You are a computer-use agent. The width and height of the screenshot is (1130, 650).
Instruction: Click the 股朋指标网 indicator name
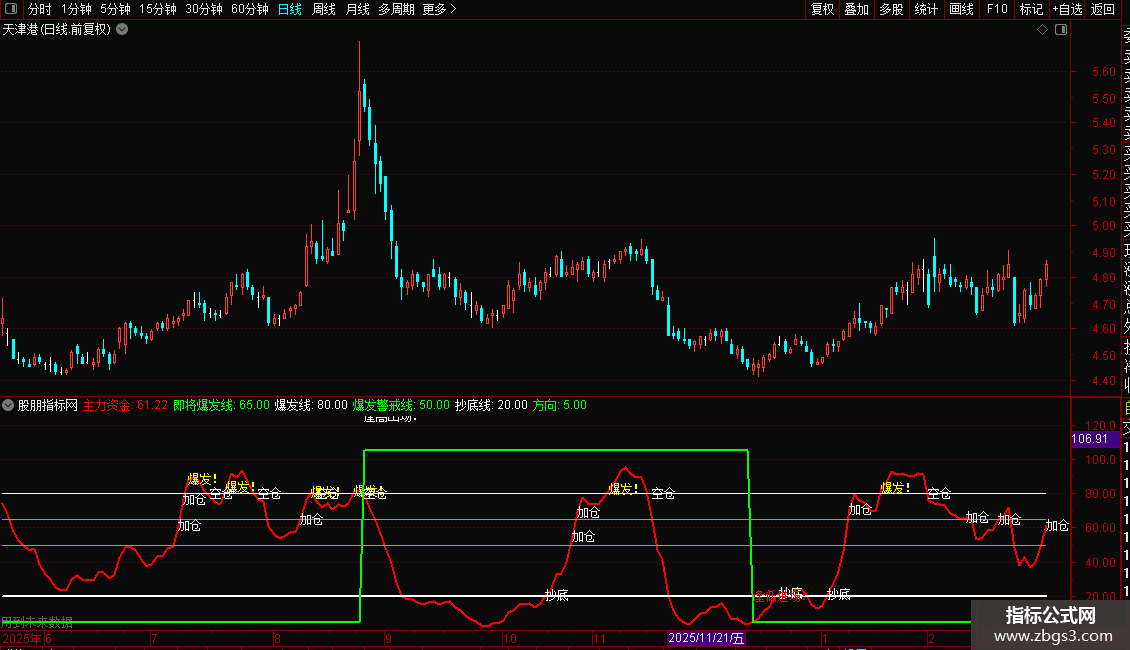48,405
